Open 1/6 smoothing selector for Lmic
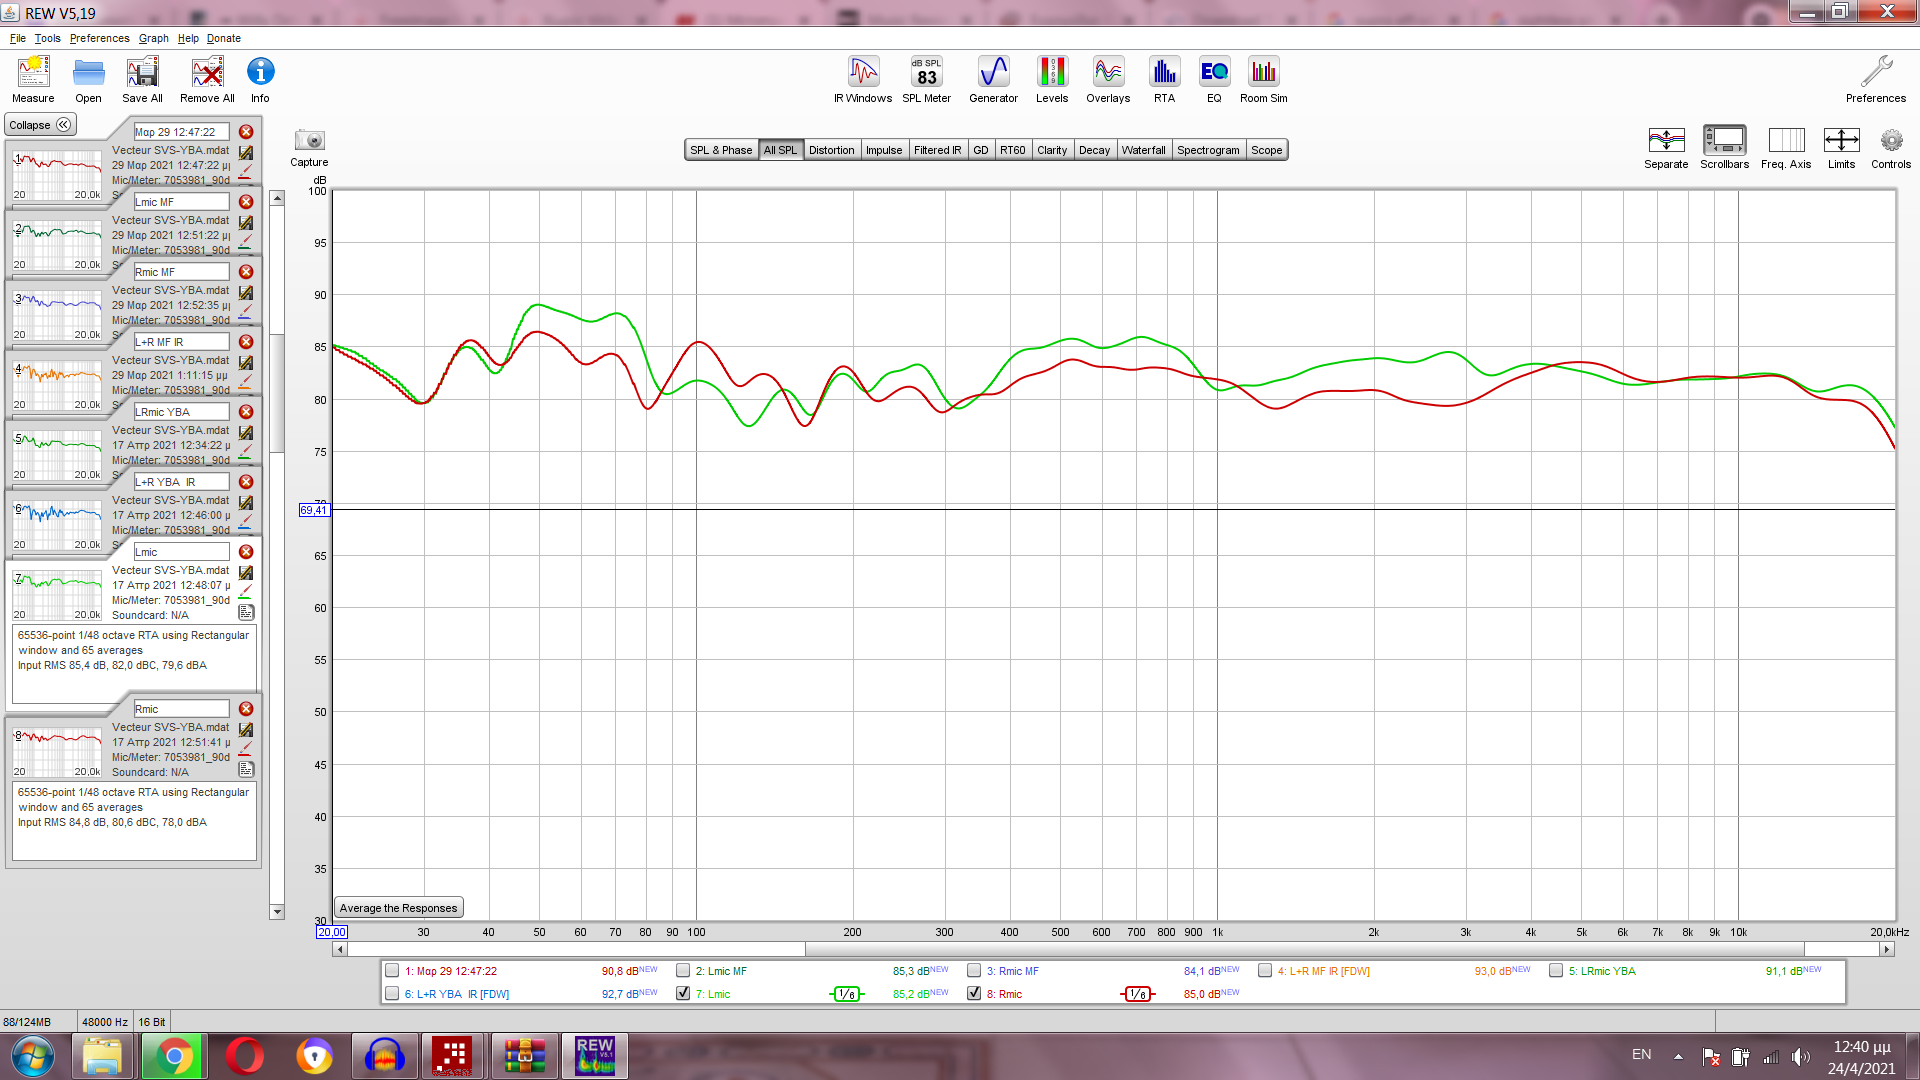Screen dimensions: 1920x1080 point(847,994)
